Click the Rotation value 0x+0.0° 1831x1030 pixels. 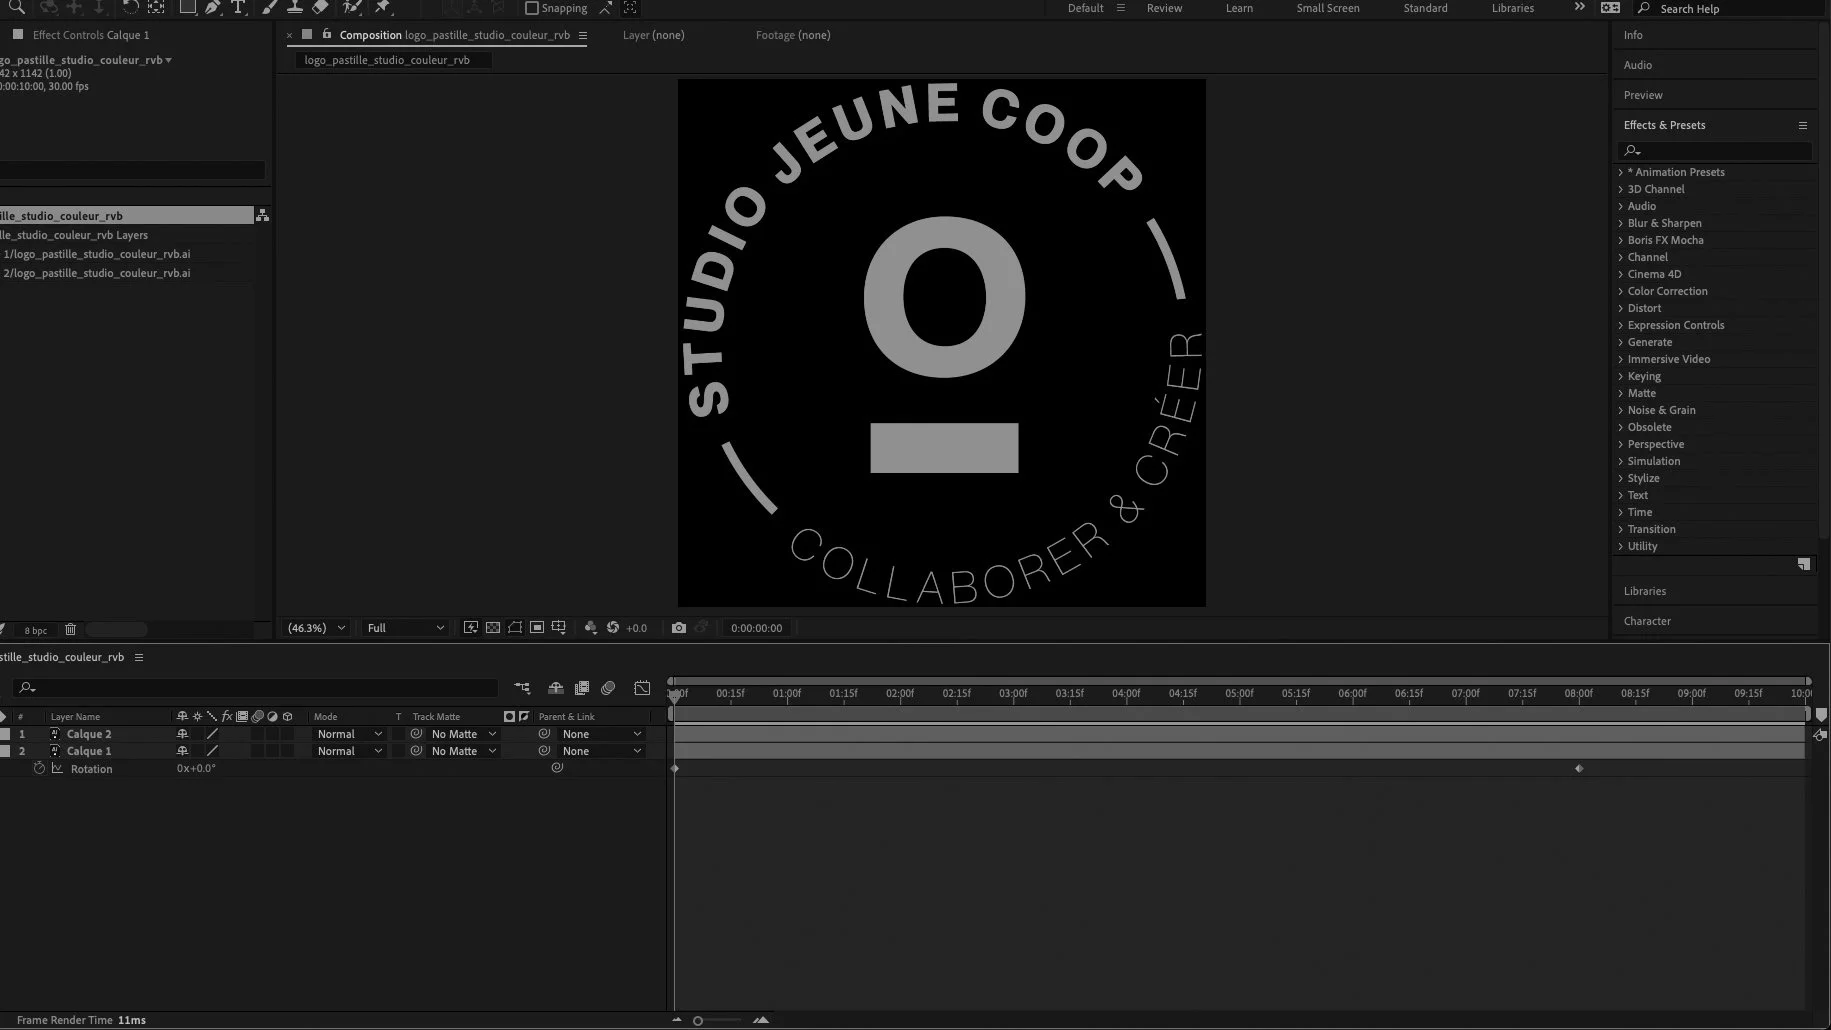point(196,768)
